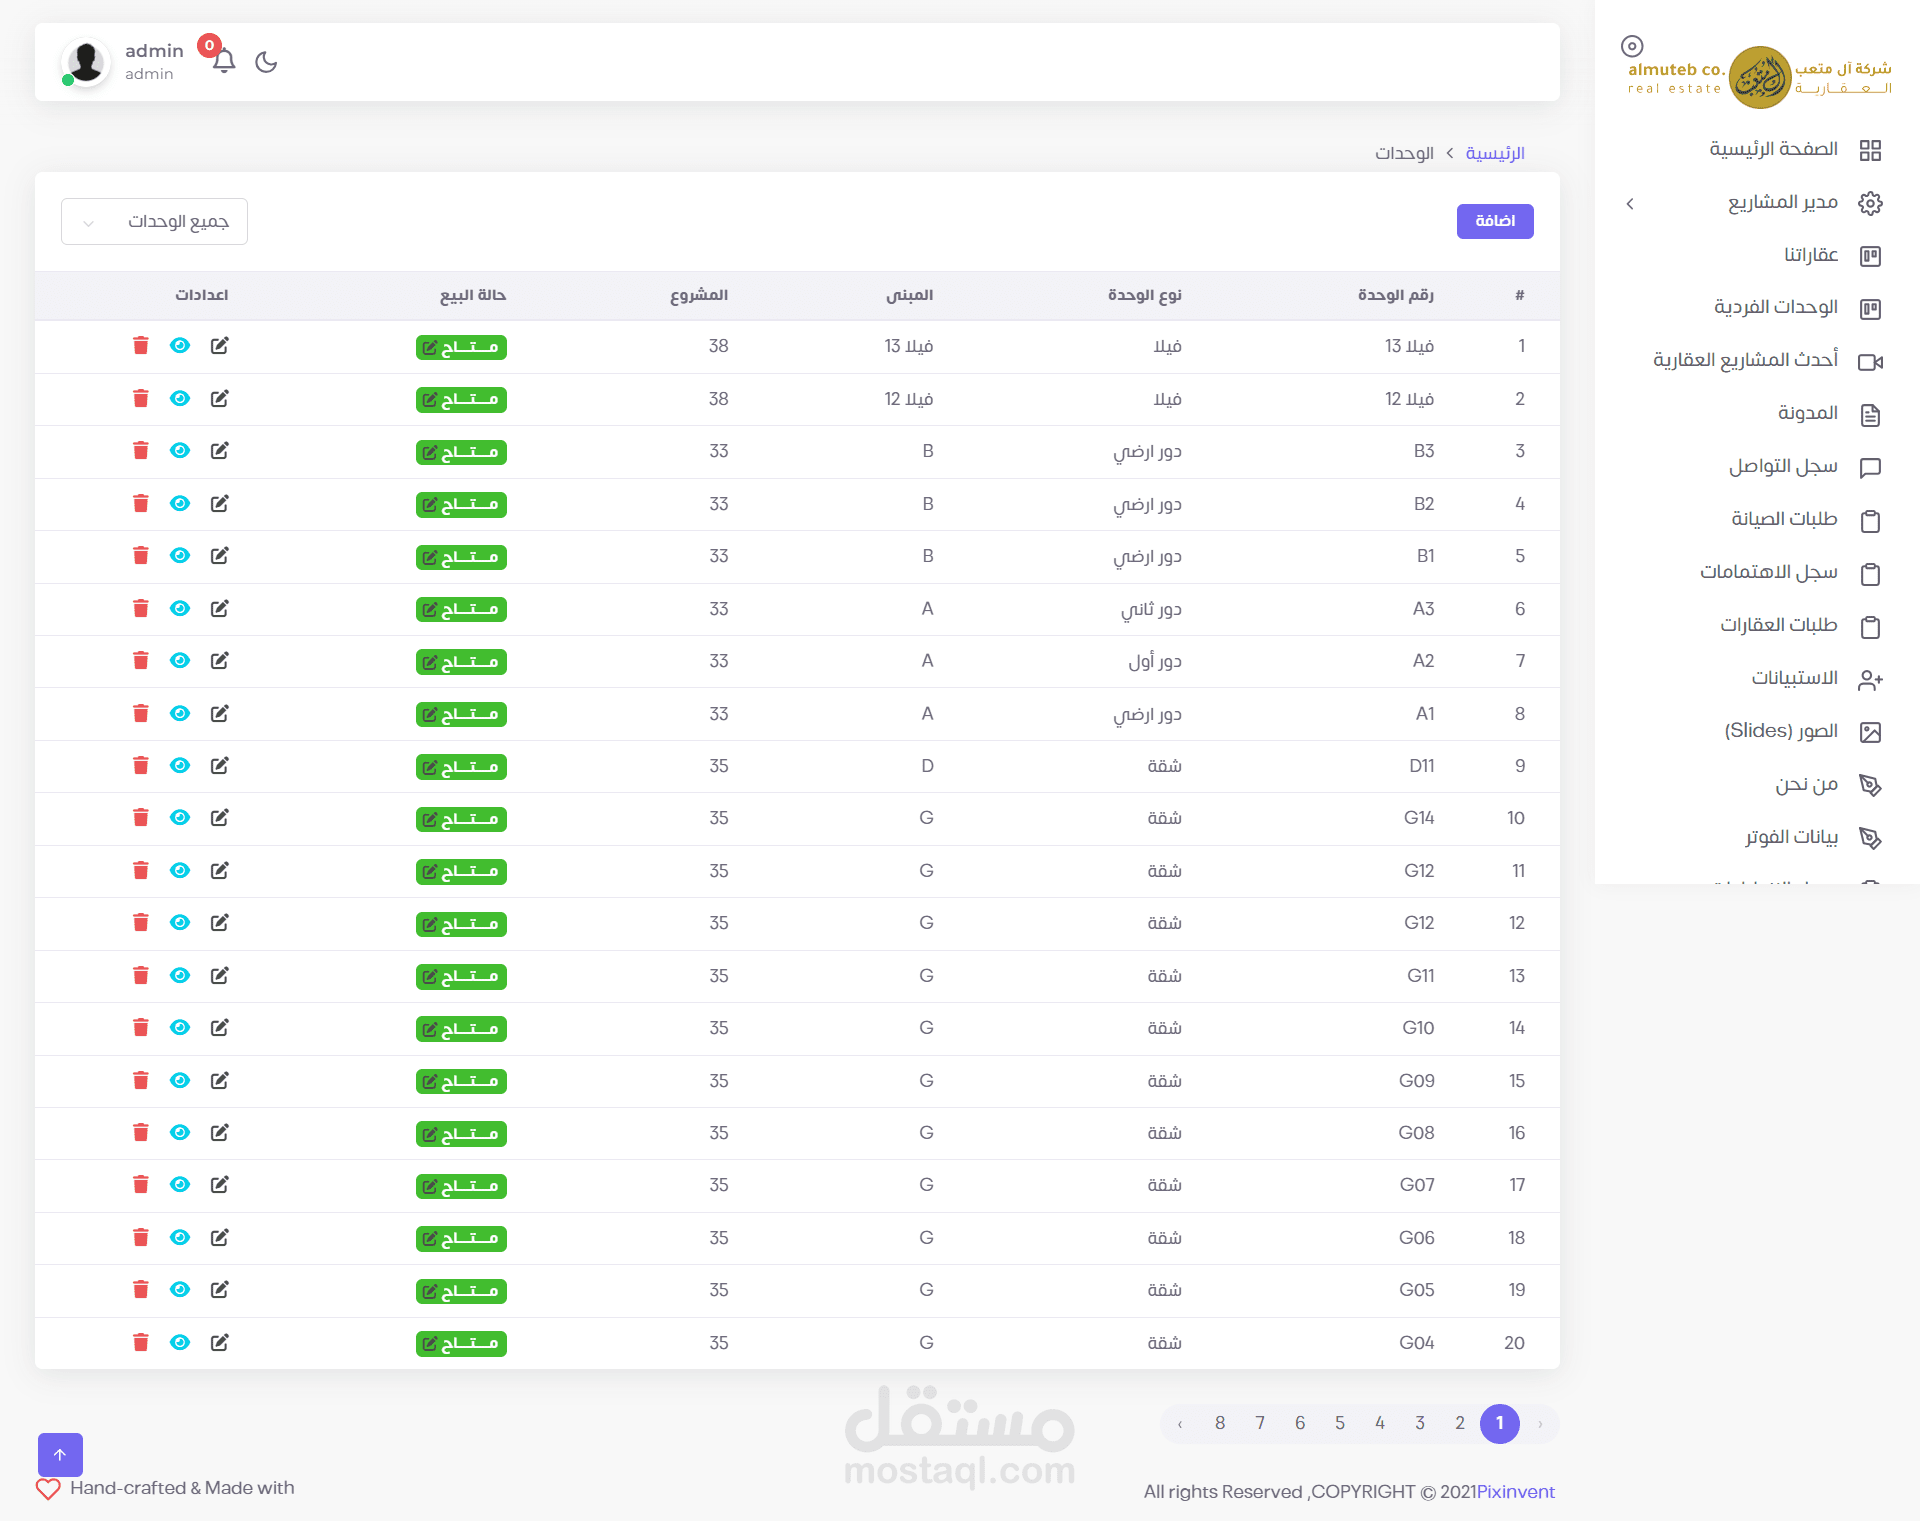The width and height of the screenshot is (1920, 1521).
Task: Open جميع الوحدات filter dropdown
Action: tap(154, 221)
